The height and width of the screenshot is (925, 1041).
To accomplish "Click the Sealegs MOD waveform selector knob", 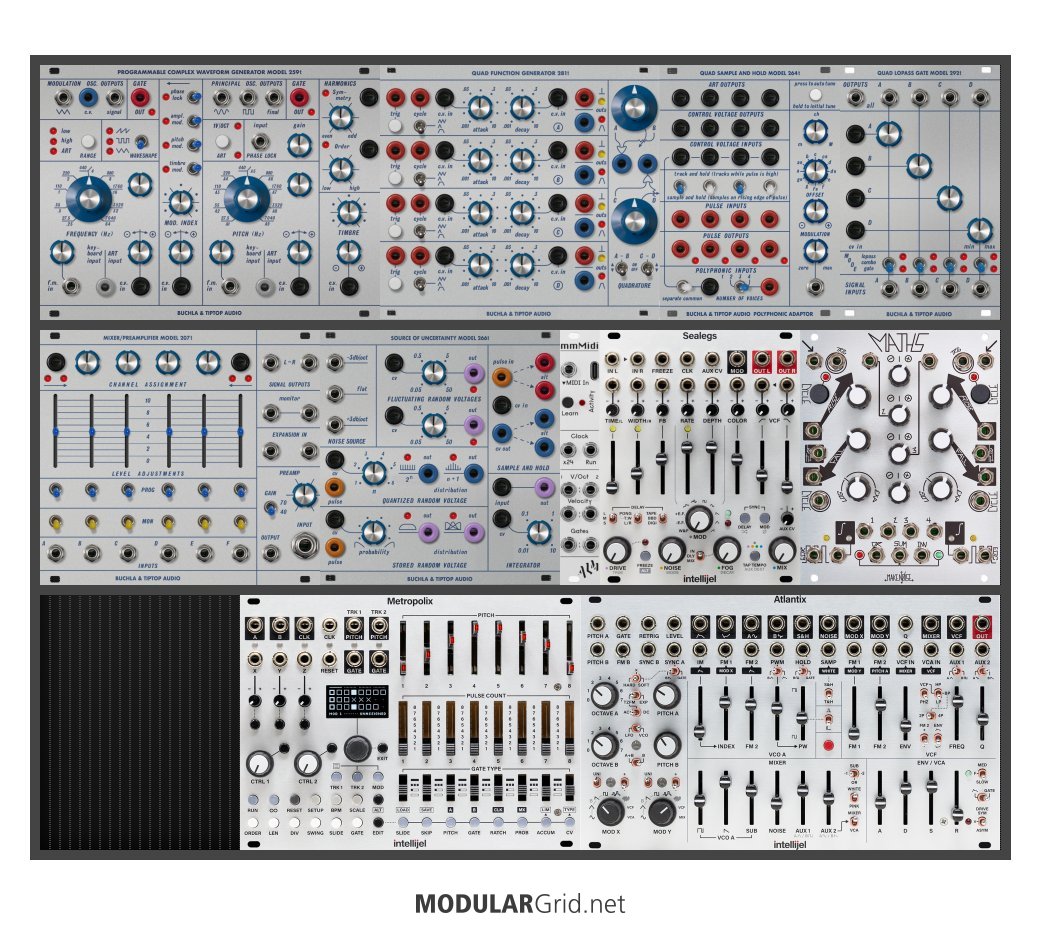I will [x=698, y=519].
